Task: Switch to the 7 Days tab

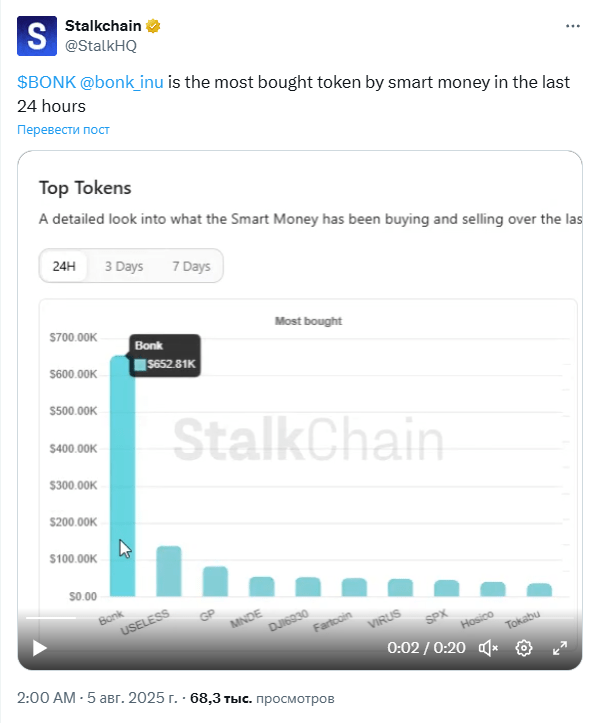Action: point(191,266)
